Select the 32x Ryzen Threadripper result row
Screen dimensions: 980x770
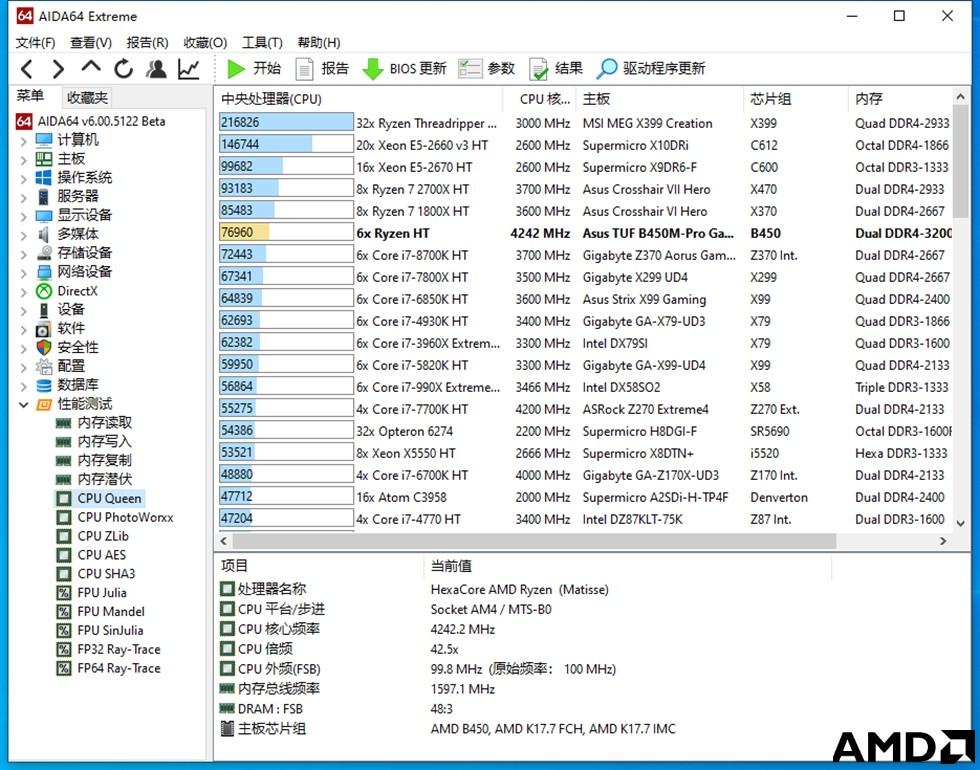[x=585, y=123]
